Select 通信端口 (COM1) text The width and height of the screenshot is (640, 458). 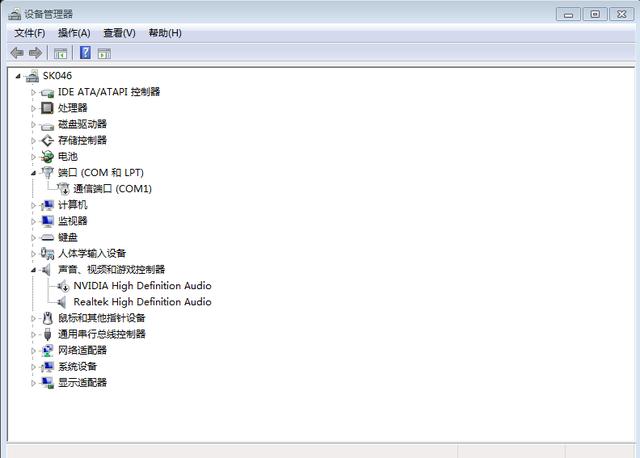113,189
